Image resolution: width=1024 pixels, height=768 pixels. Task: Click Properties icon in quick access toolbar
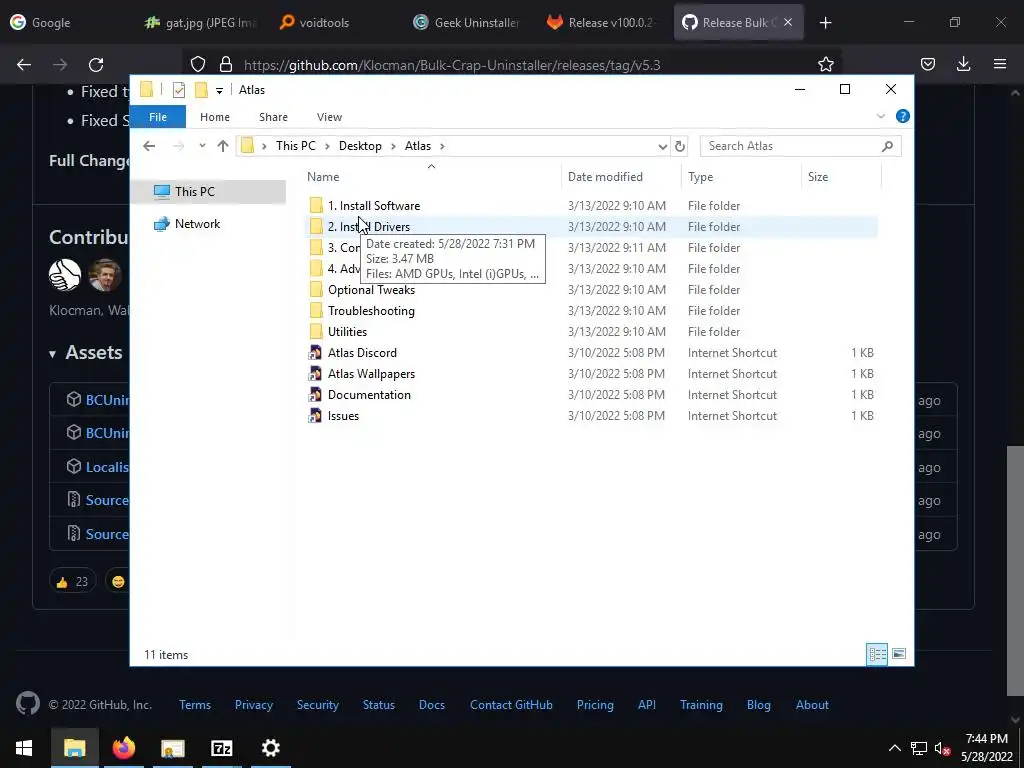pyautogui.click(x=178, y=90)
